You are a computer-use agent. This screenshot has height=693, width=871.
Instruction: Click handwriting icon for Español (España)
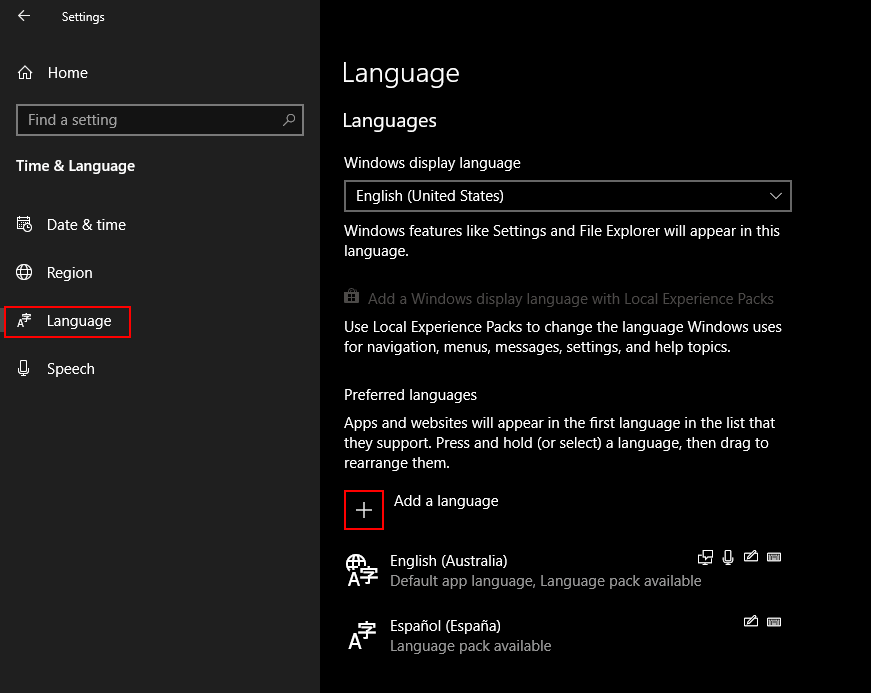click(751, 621)
